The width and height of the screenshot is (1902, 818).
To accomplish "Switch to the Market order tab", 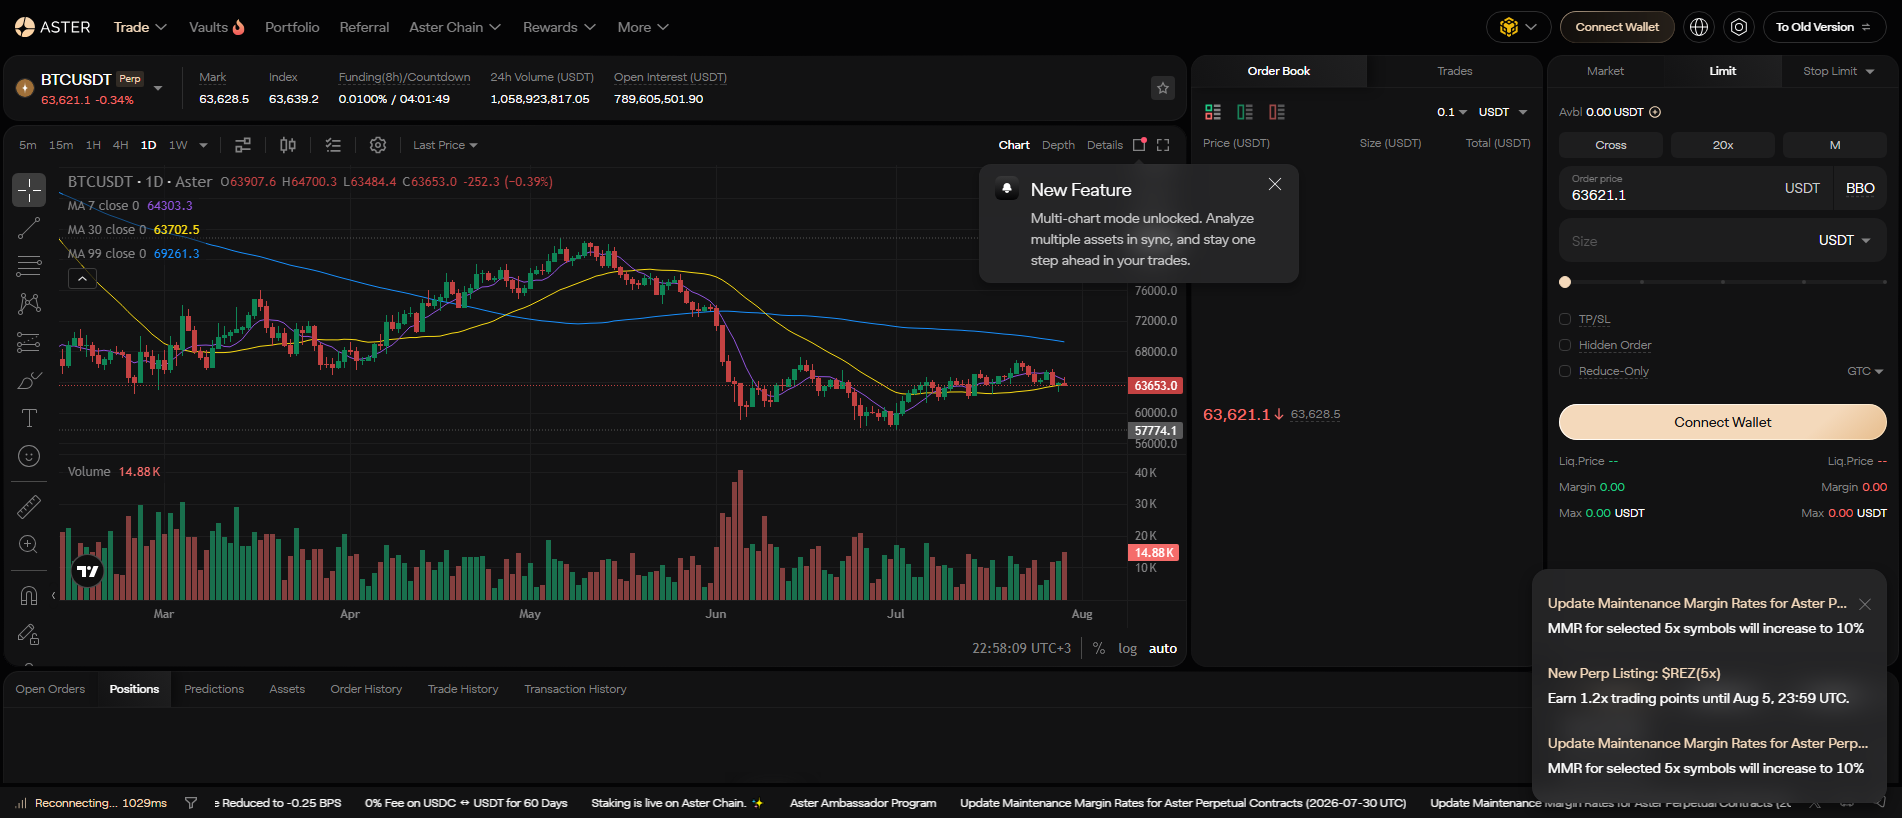I will pos(1605,71).
